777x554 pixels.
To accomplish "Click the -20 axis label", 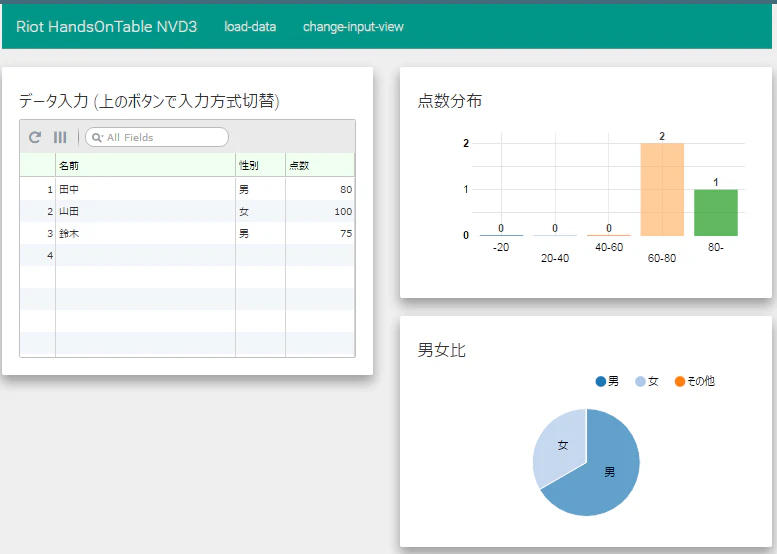I will pyautogui.click(x=501, y=247).
